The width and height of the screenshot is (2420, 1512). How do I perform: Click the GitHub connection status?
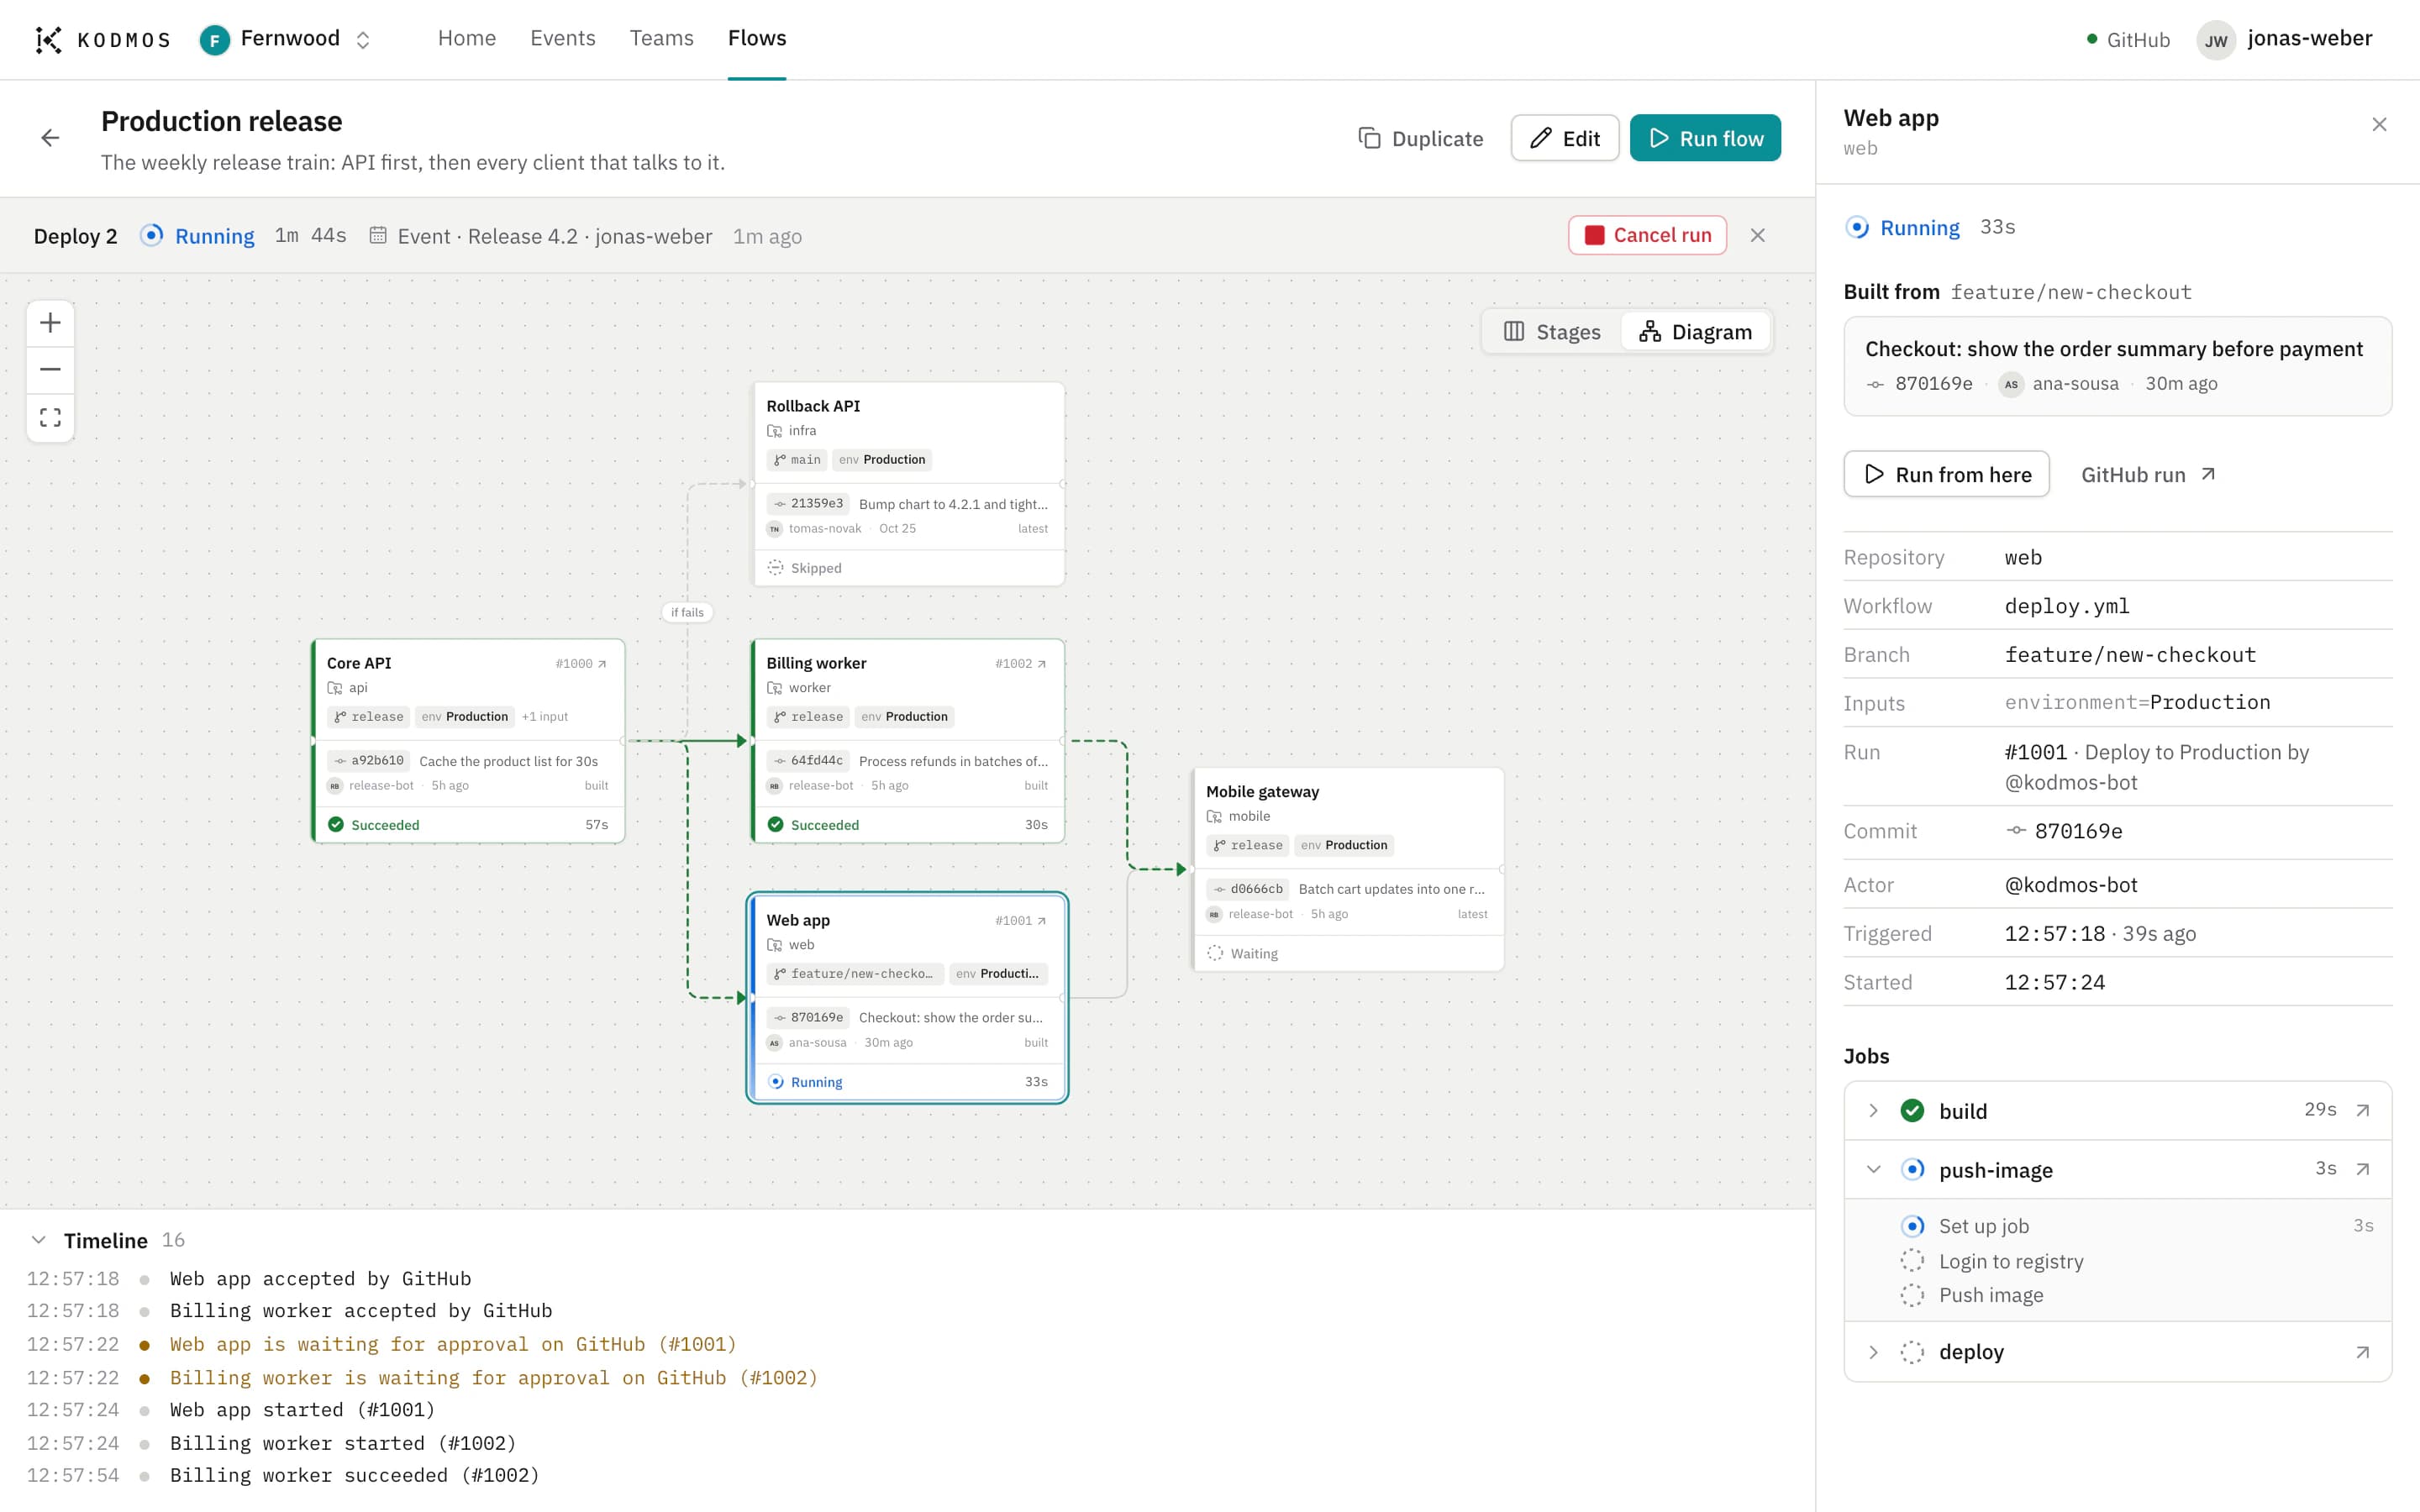click(x=2127, y=40)
